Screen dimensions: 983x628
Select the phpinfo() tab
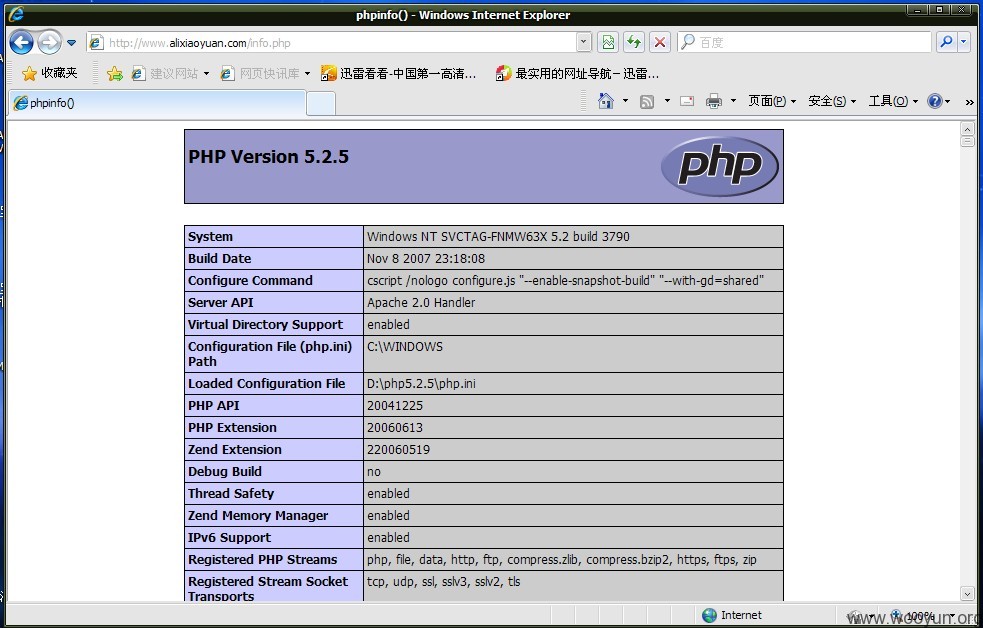tap(158, 103)
